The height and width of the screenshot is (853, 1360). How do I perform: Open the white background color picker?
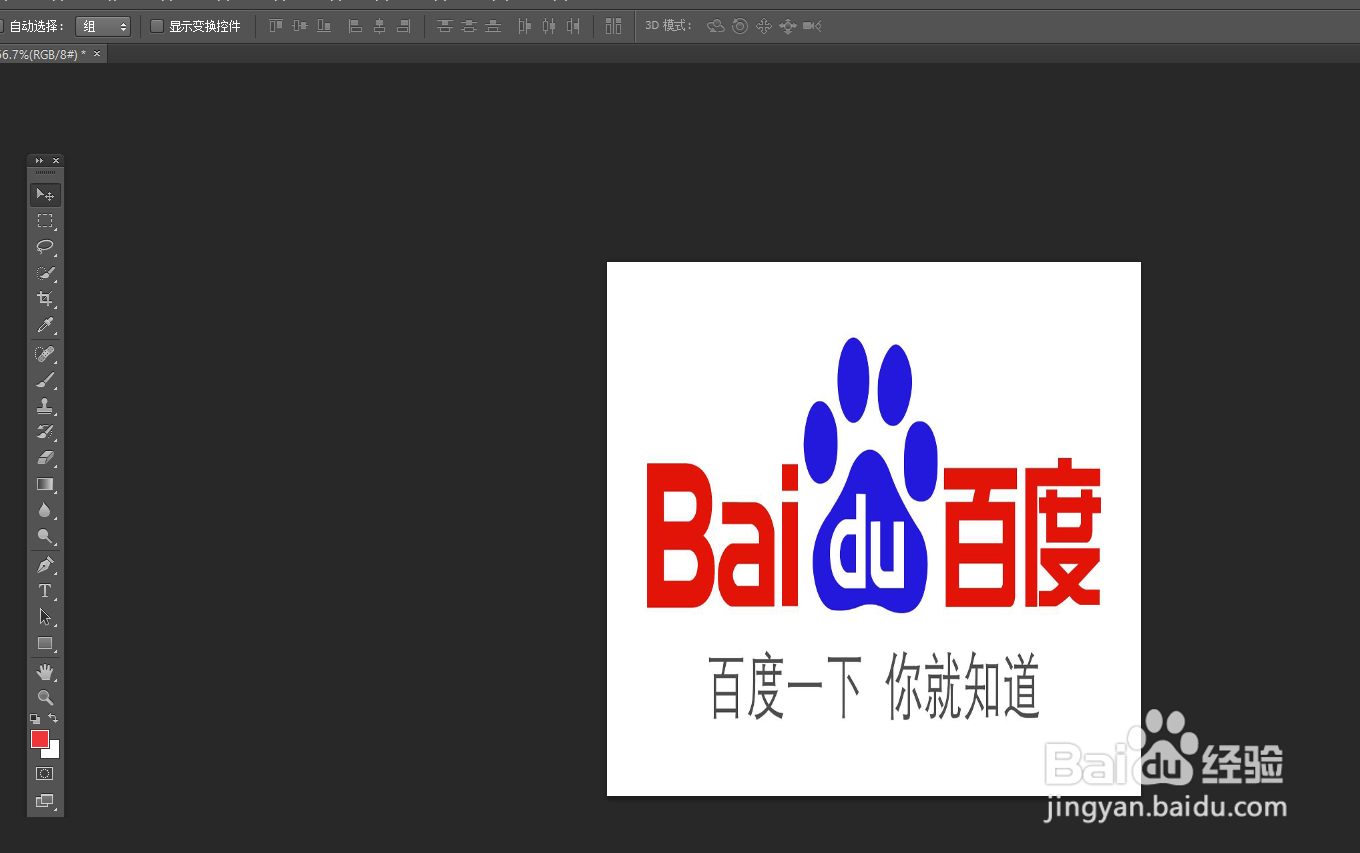tap(55, 752)
